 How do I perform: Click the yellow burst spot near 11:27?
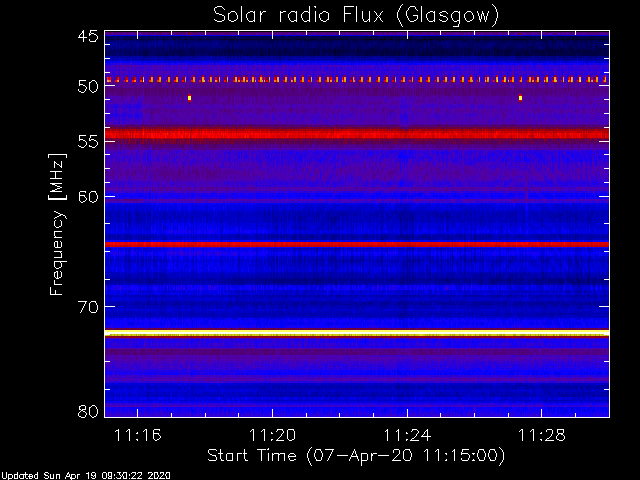520,98
